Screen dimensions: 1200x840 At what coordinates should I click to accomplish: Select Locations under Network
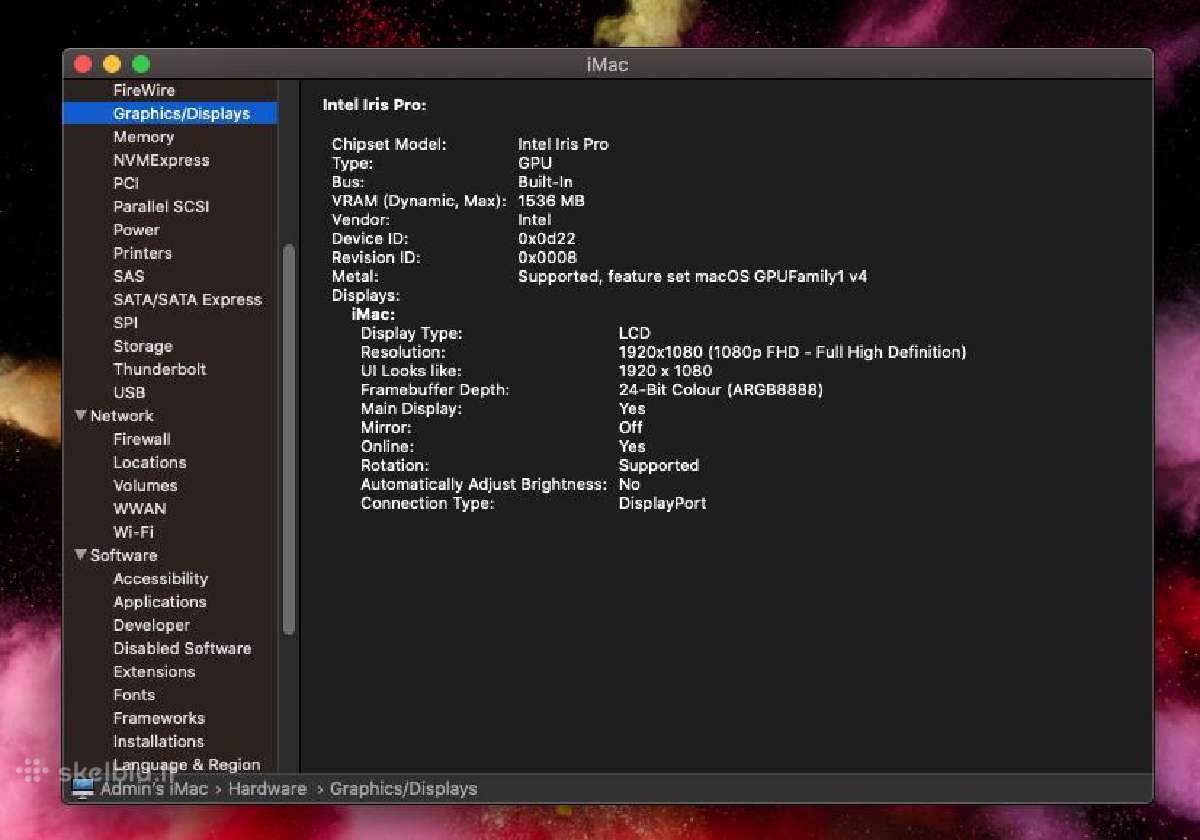point(149,462)
